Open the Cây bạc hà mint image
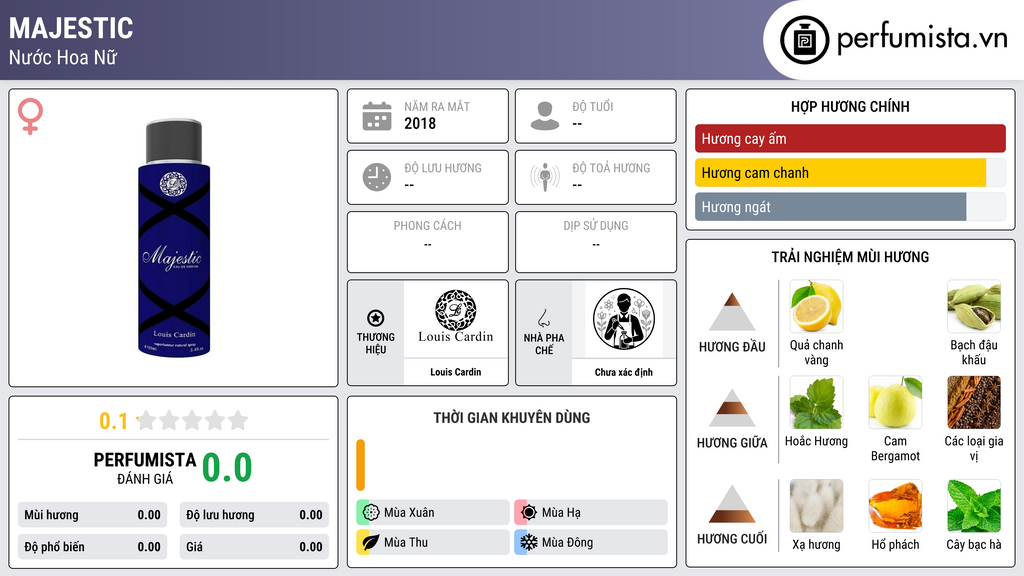This screenshot has height=576, width=1024. tap(974, 506)
